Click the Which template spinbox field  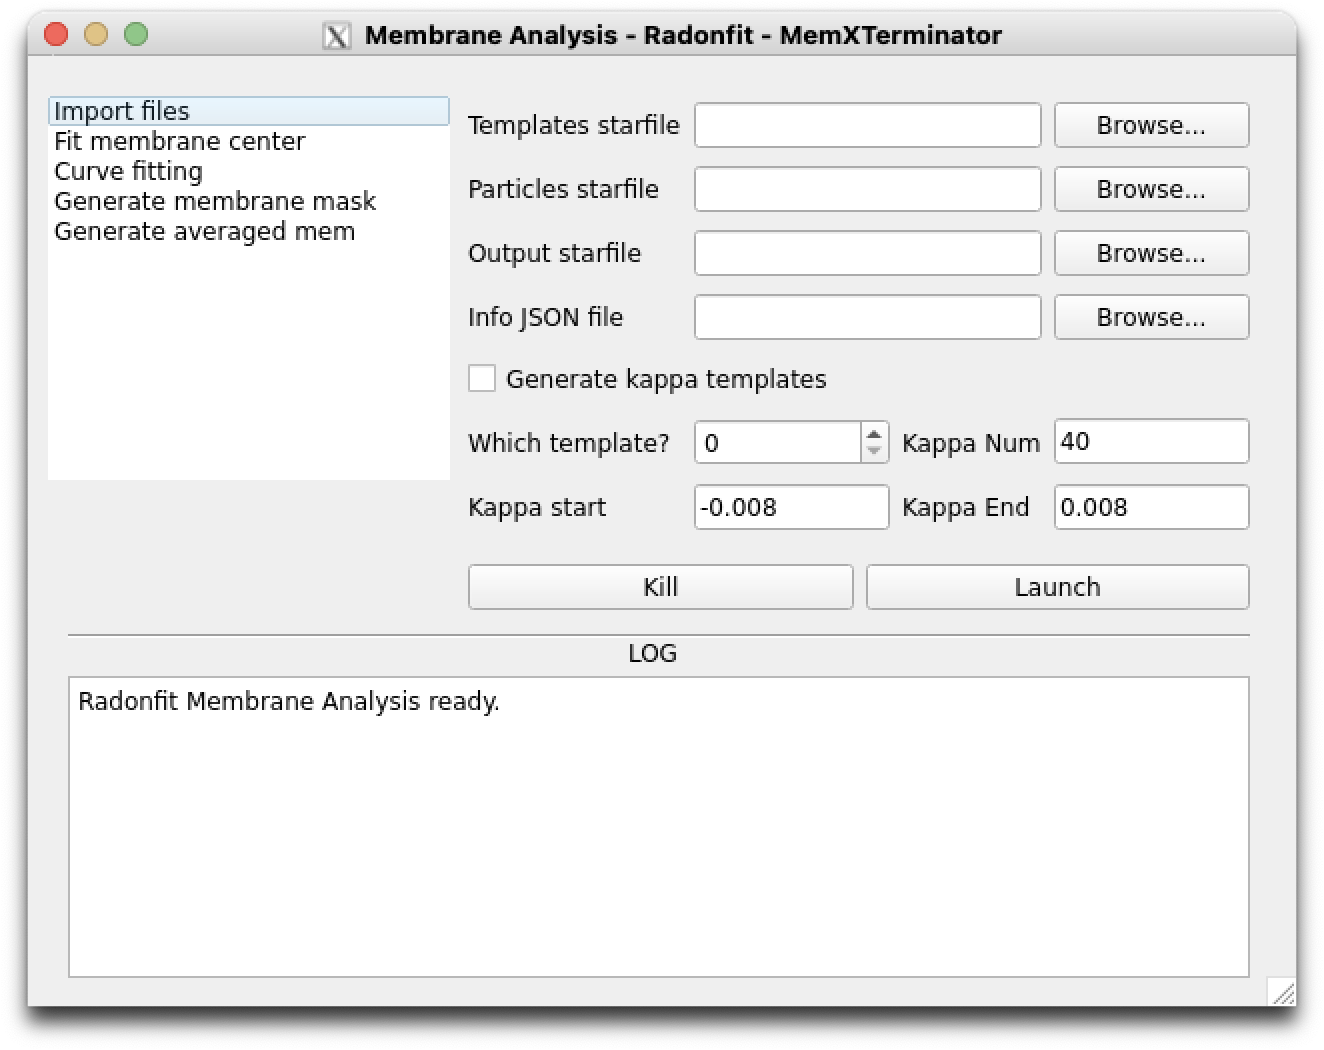pyautogui.click(x=777, y=442)
